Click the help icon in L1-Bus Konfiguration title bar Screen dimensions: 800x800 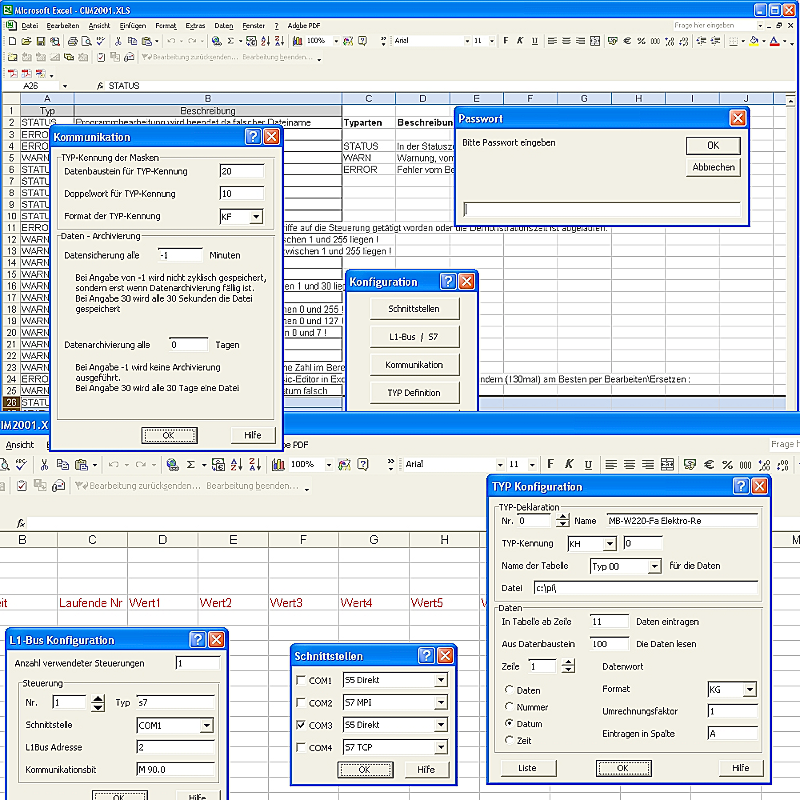point(197,640)
